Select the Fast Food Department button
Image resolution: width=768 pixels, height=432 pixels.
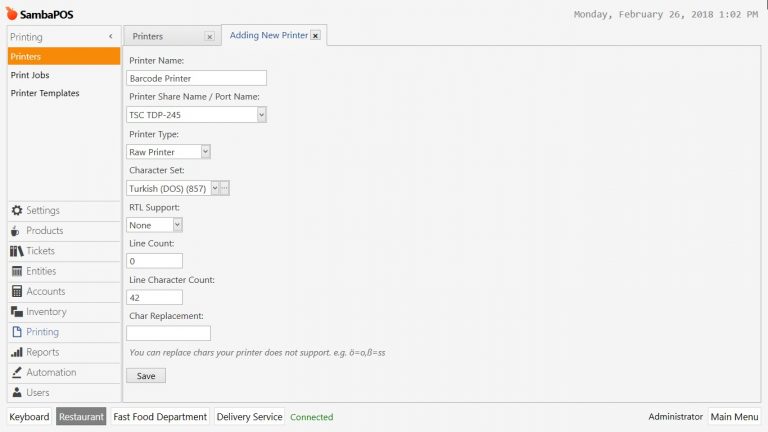(x=160, y=417)
